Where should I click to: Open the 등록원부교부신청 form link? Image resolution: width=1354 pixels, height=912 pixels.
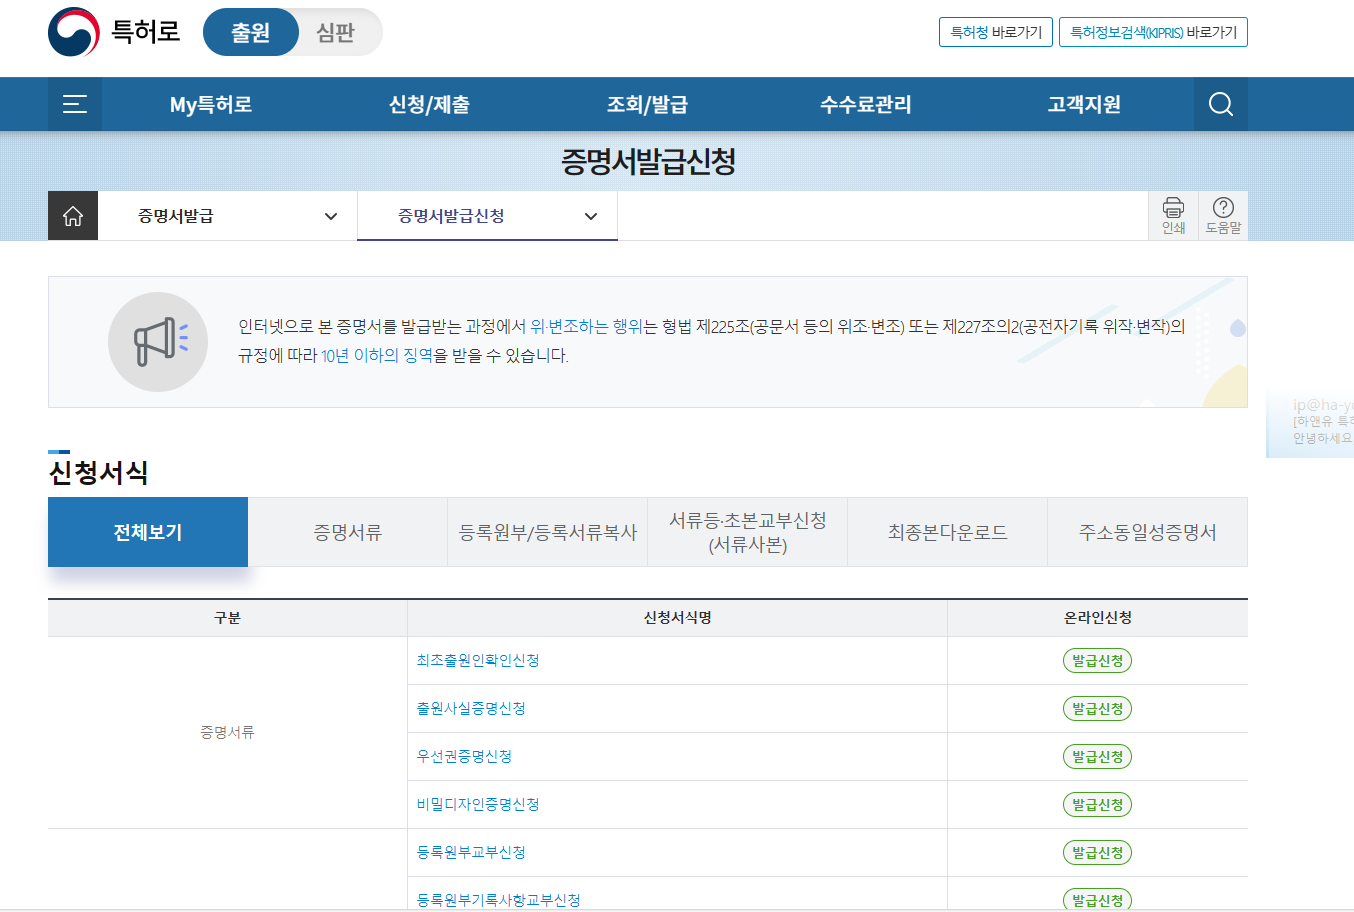point(471,852)
